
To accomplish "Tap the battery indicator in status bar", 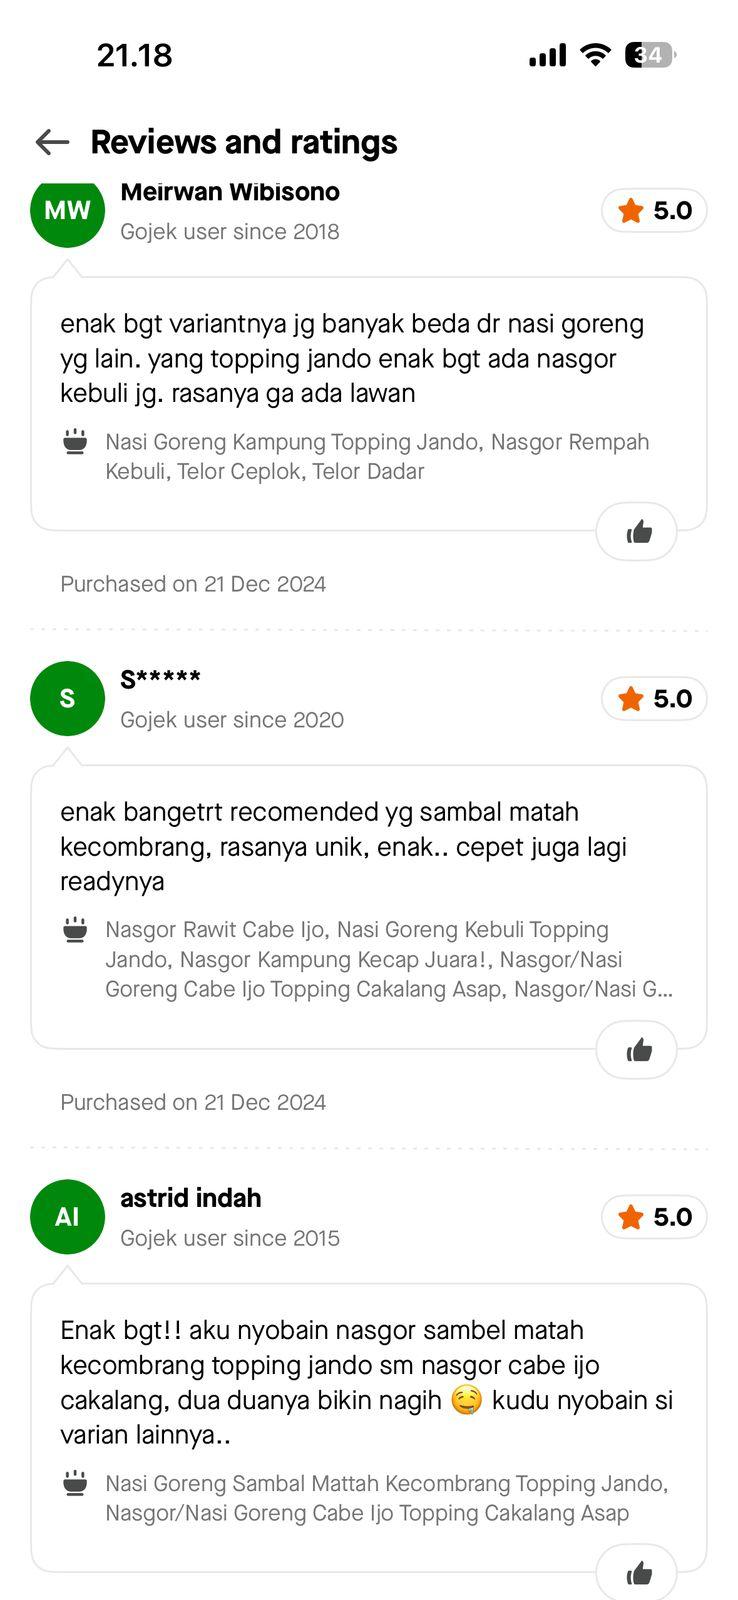I will click(x=650, y=55).
